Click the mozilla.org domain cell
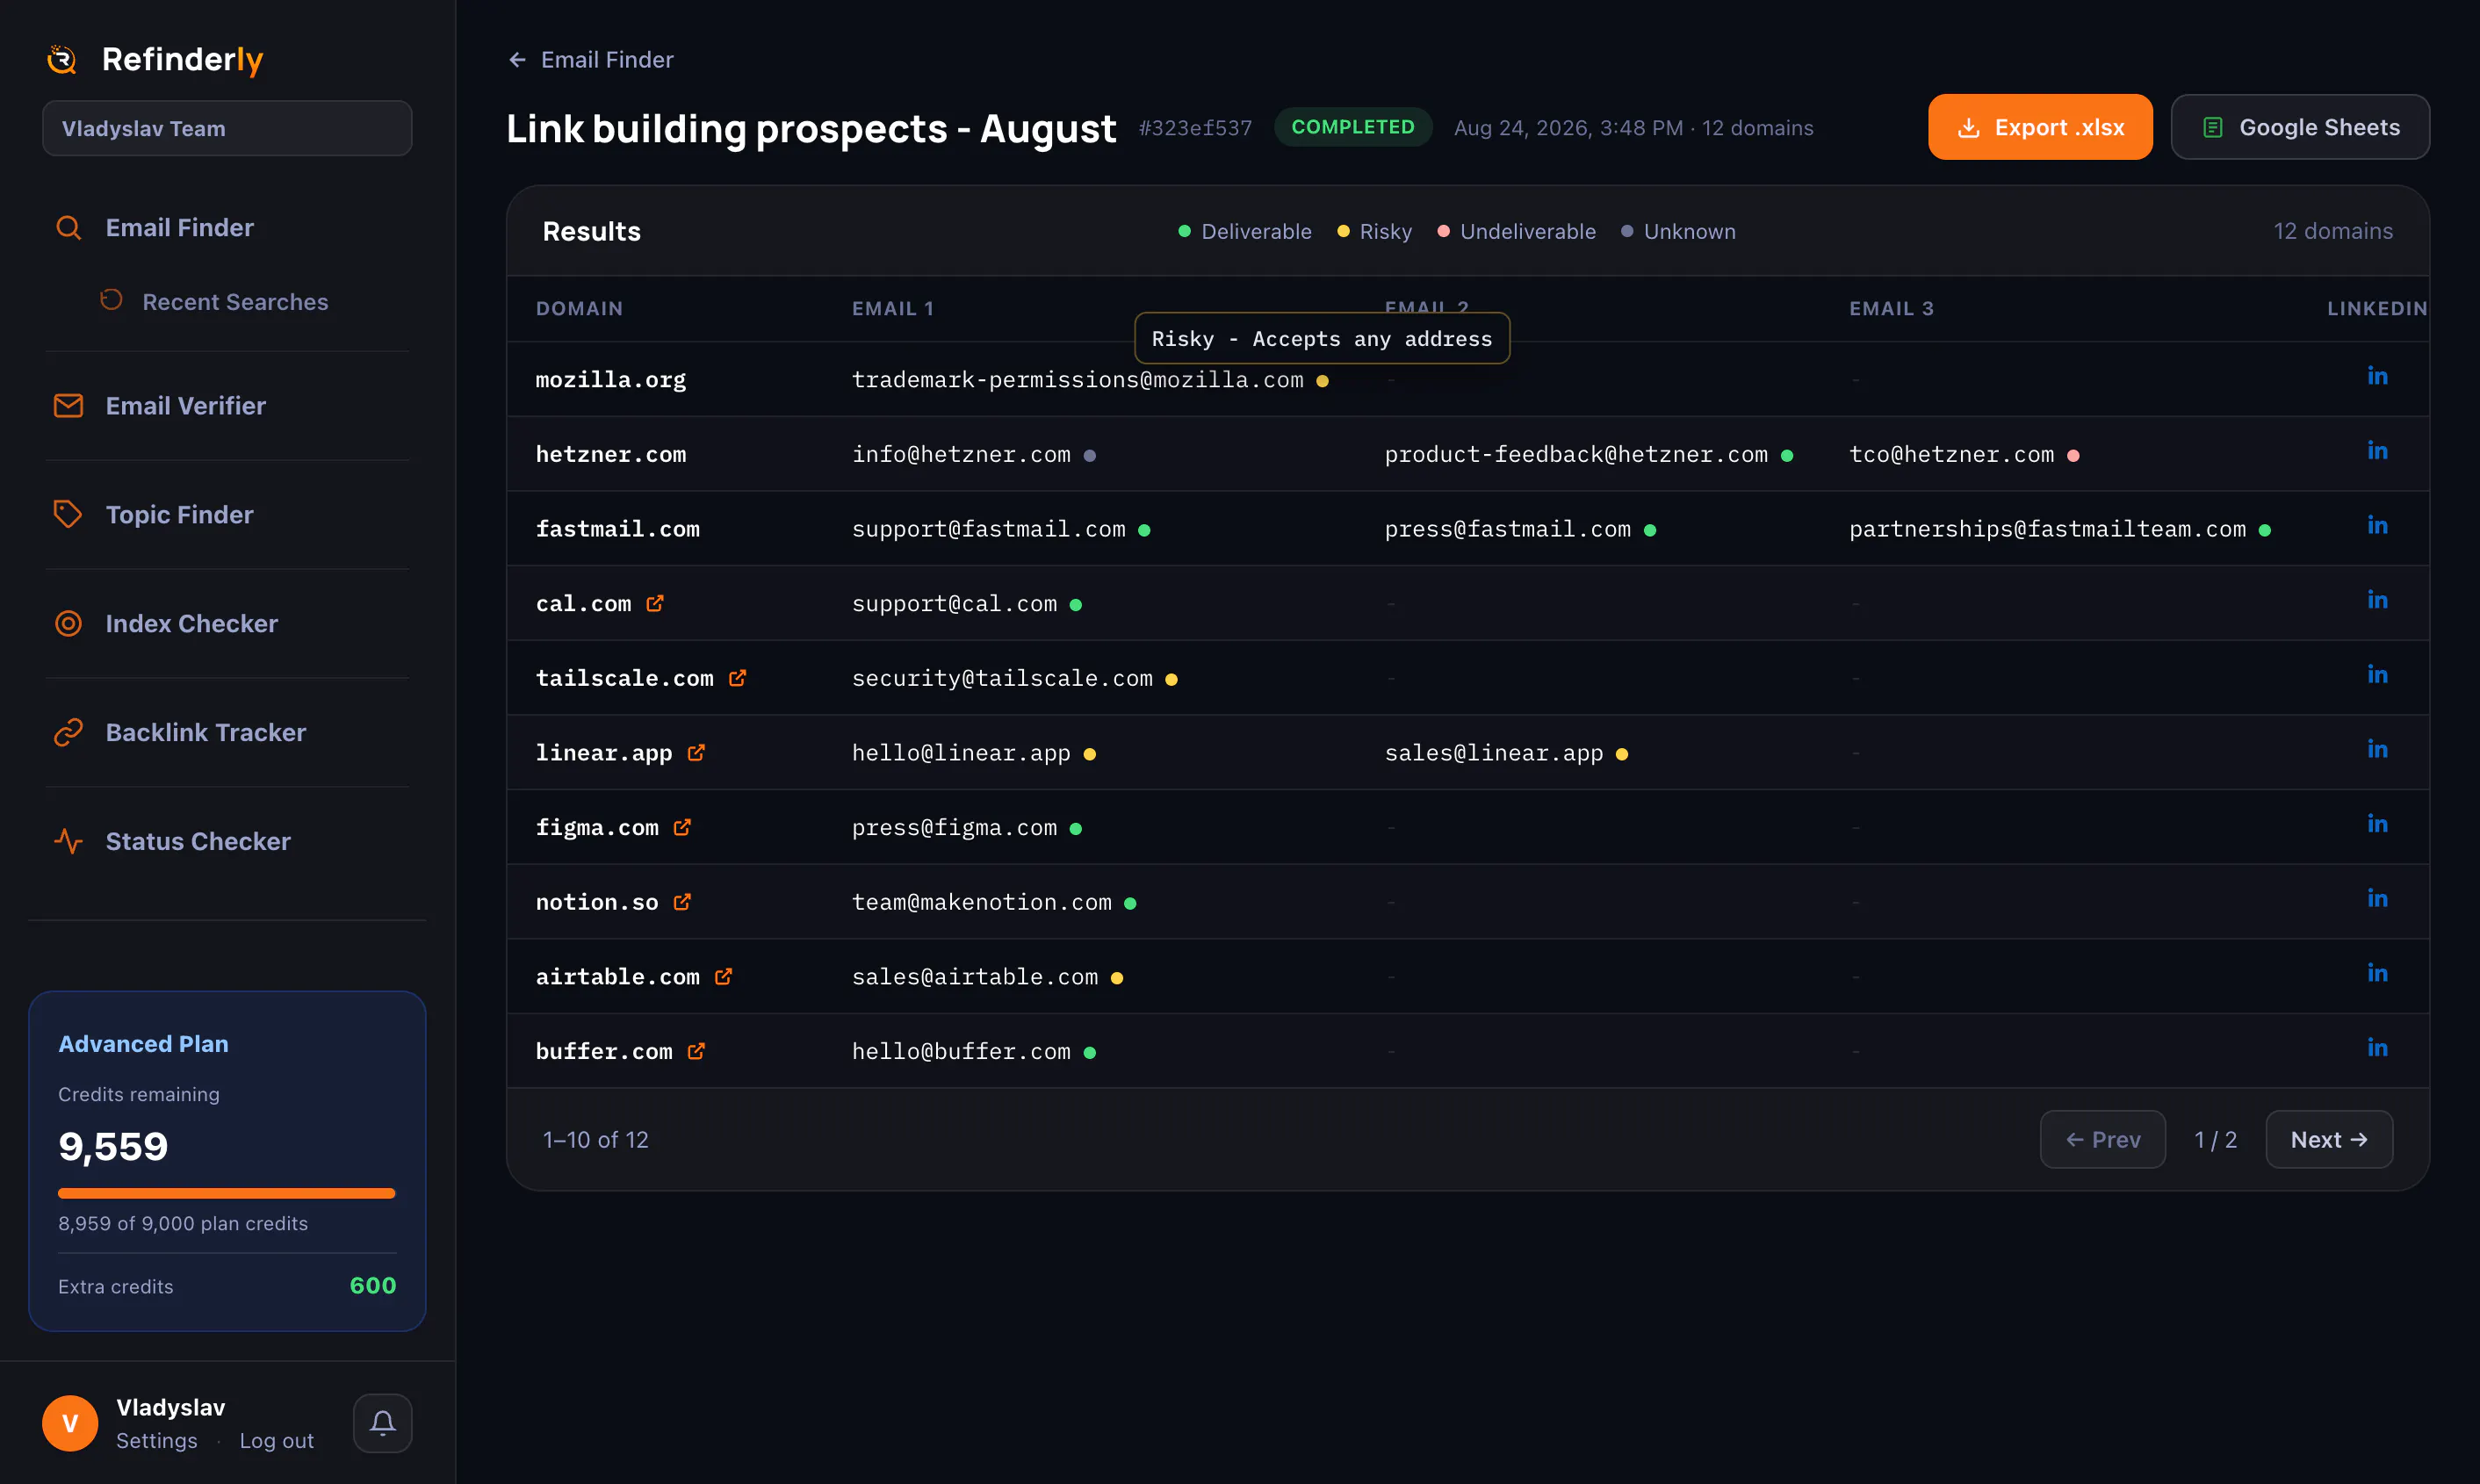2480x1484 pixels. 611,380
